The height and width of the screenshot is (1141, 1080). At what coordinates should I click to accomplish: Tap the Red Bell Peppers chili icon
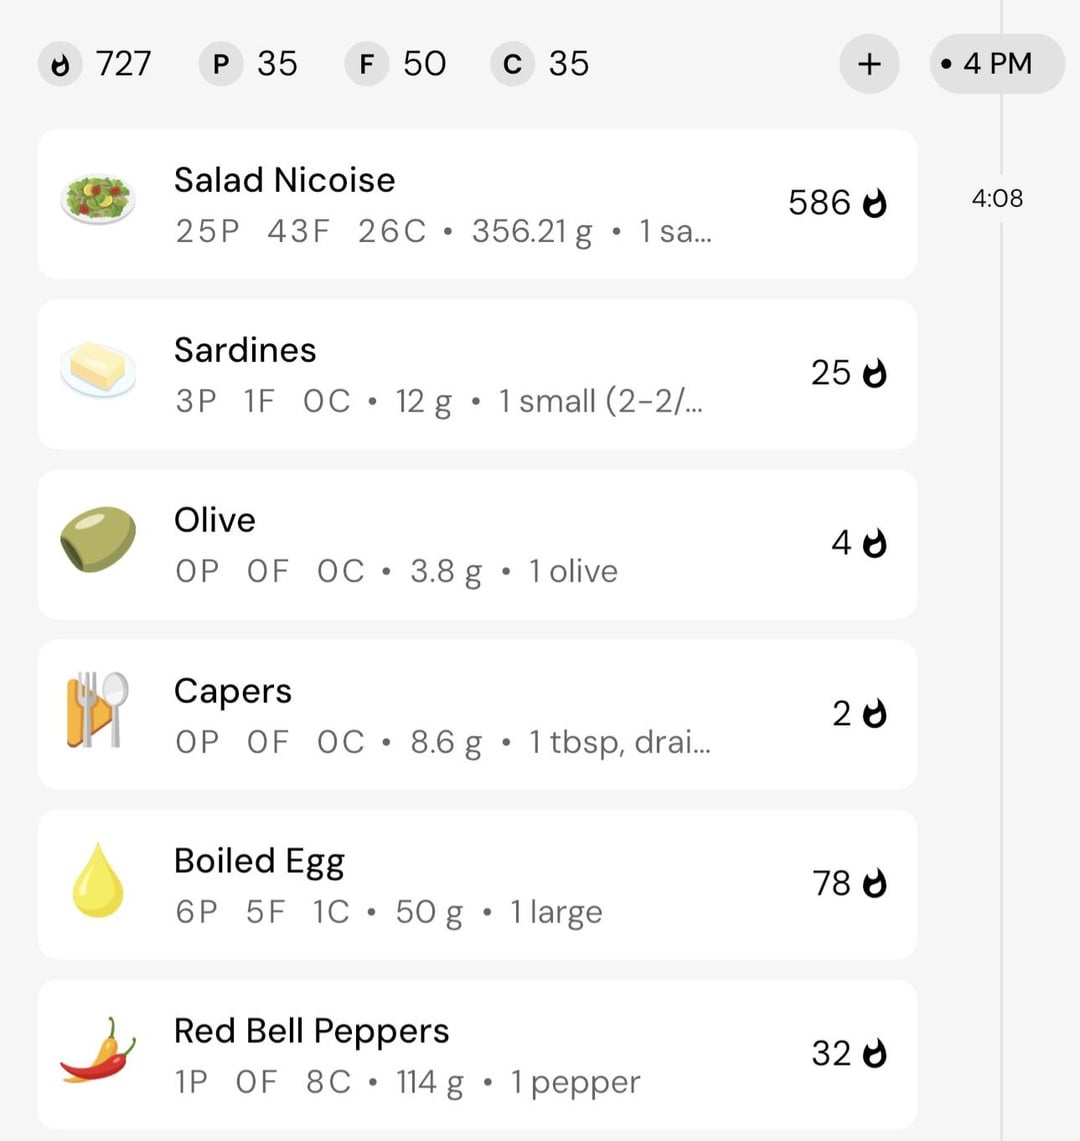97,1051
